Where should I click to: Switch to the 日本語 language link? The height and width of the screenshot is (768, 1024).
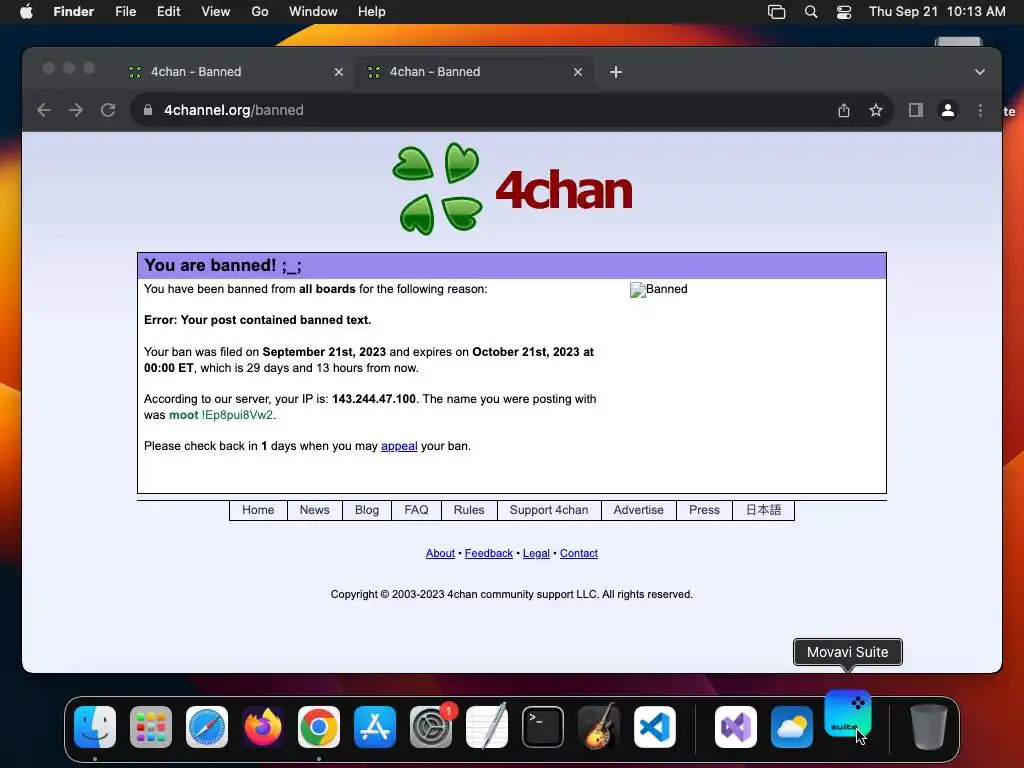coord(763,510)
